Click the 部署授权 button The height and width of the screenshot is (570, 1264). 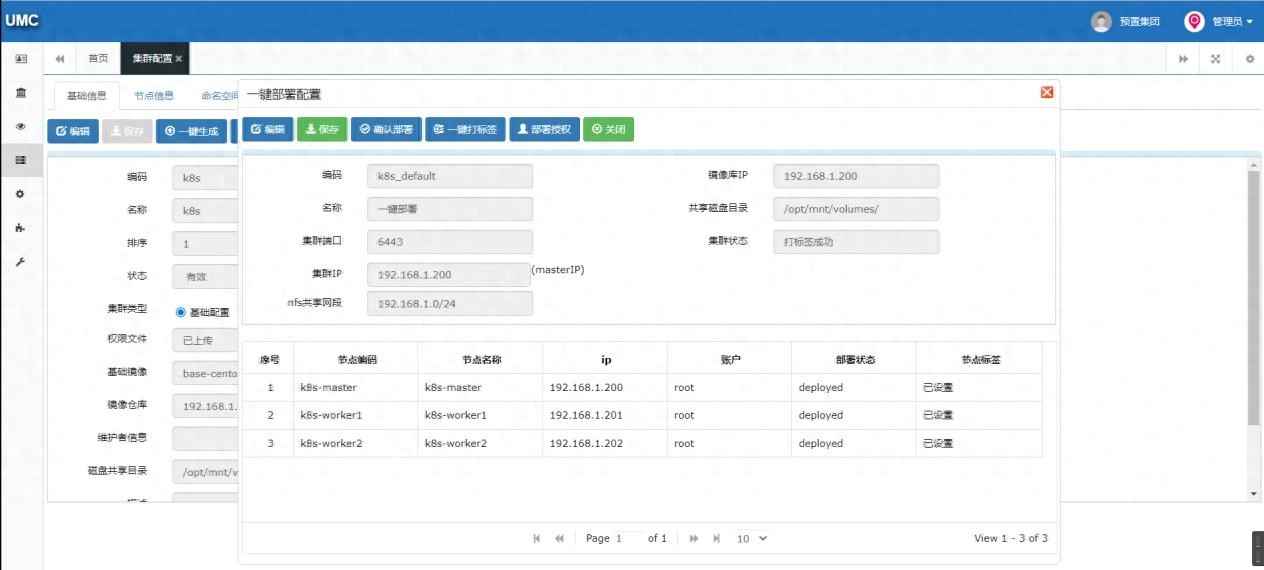(x=544, y=129)
